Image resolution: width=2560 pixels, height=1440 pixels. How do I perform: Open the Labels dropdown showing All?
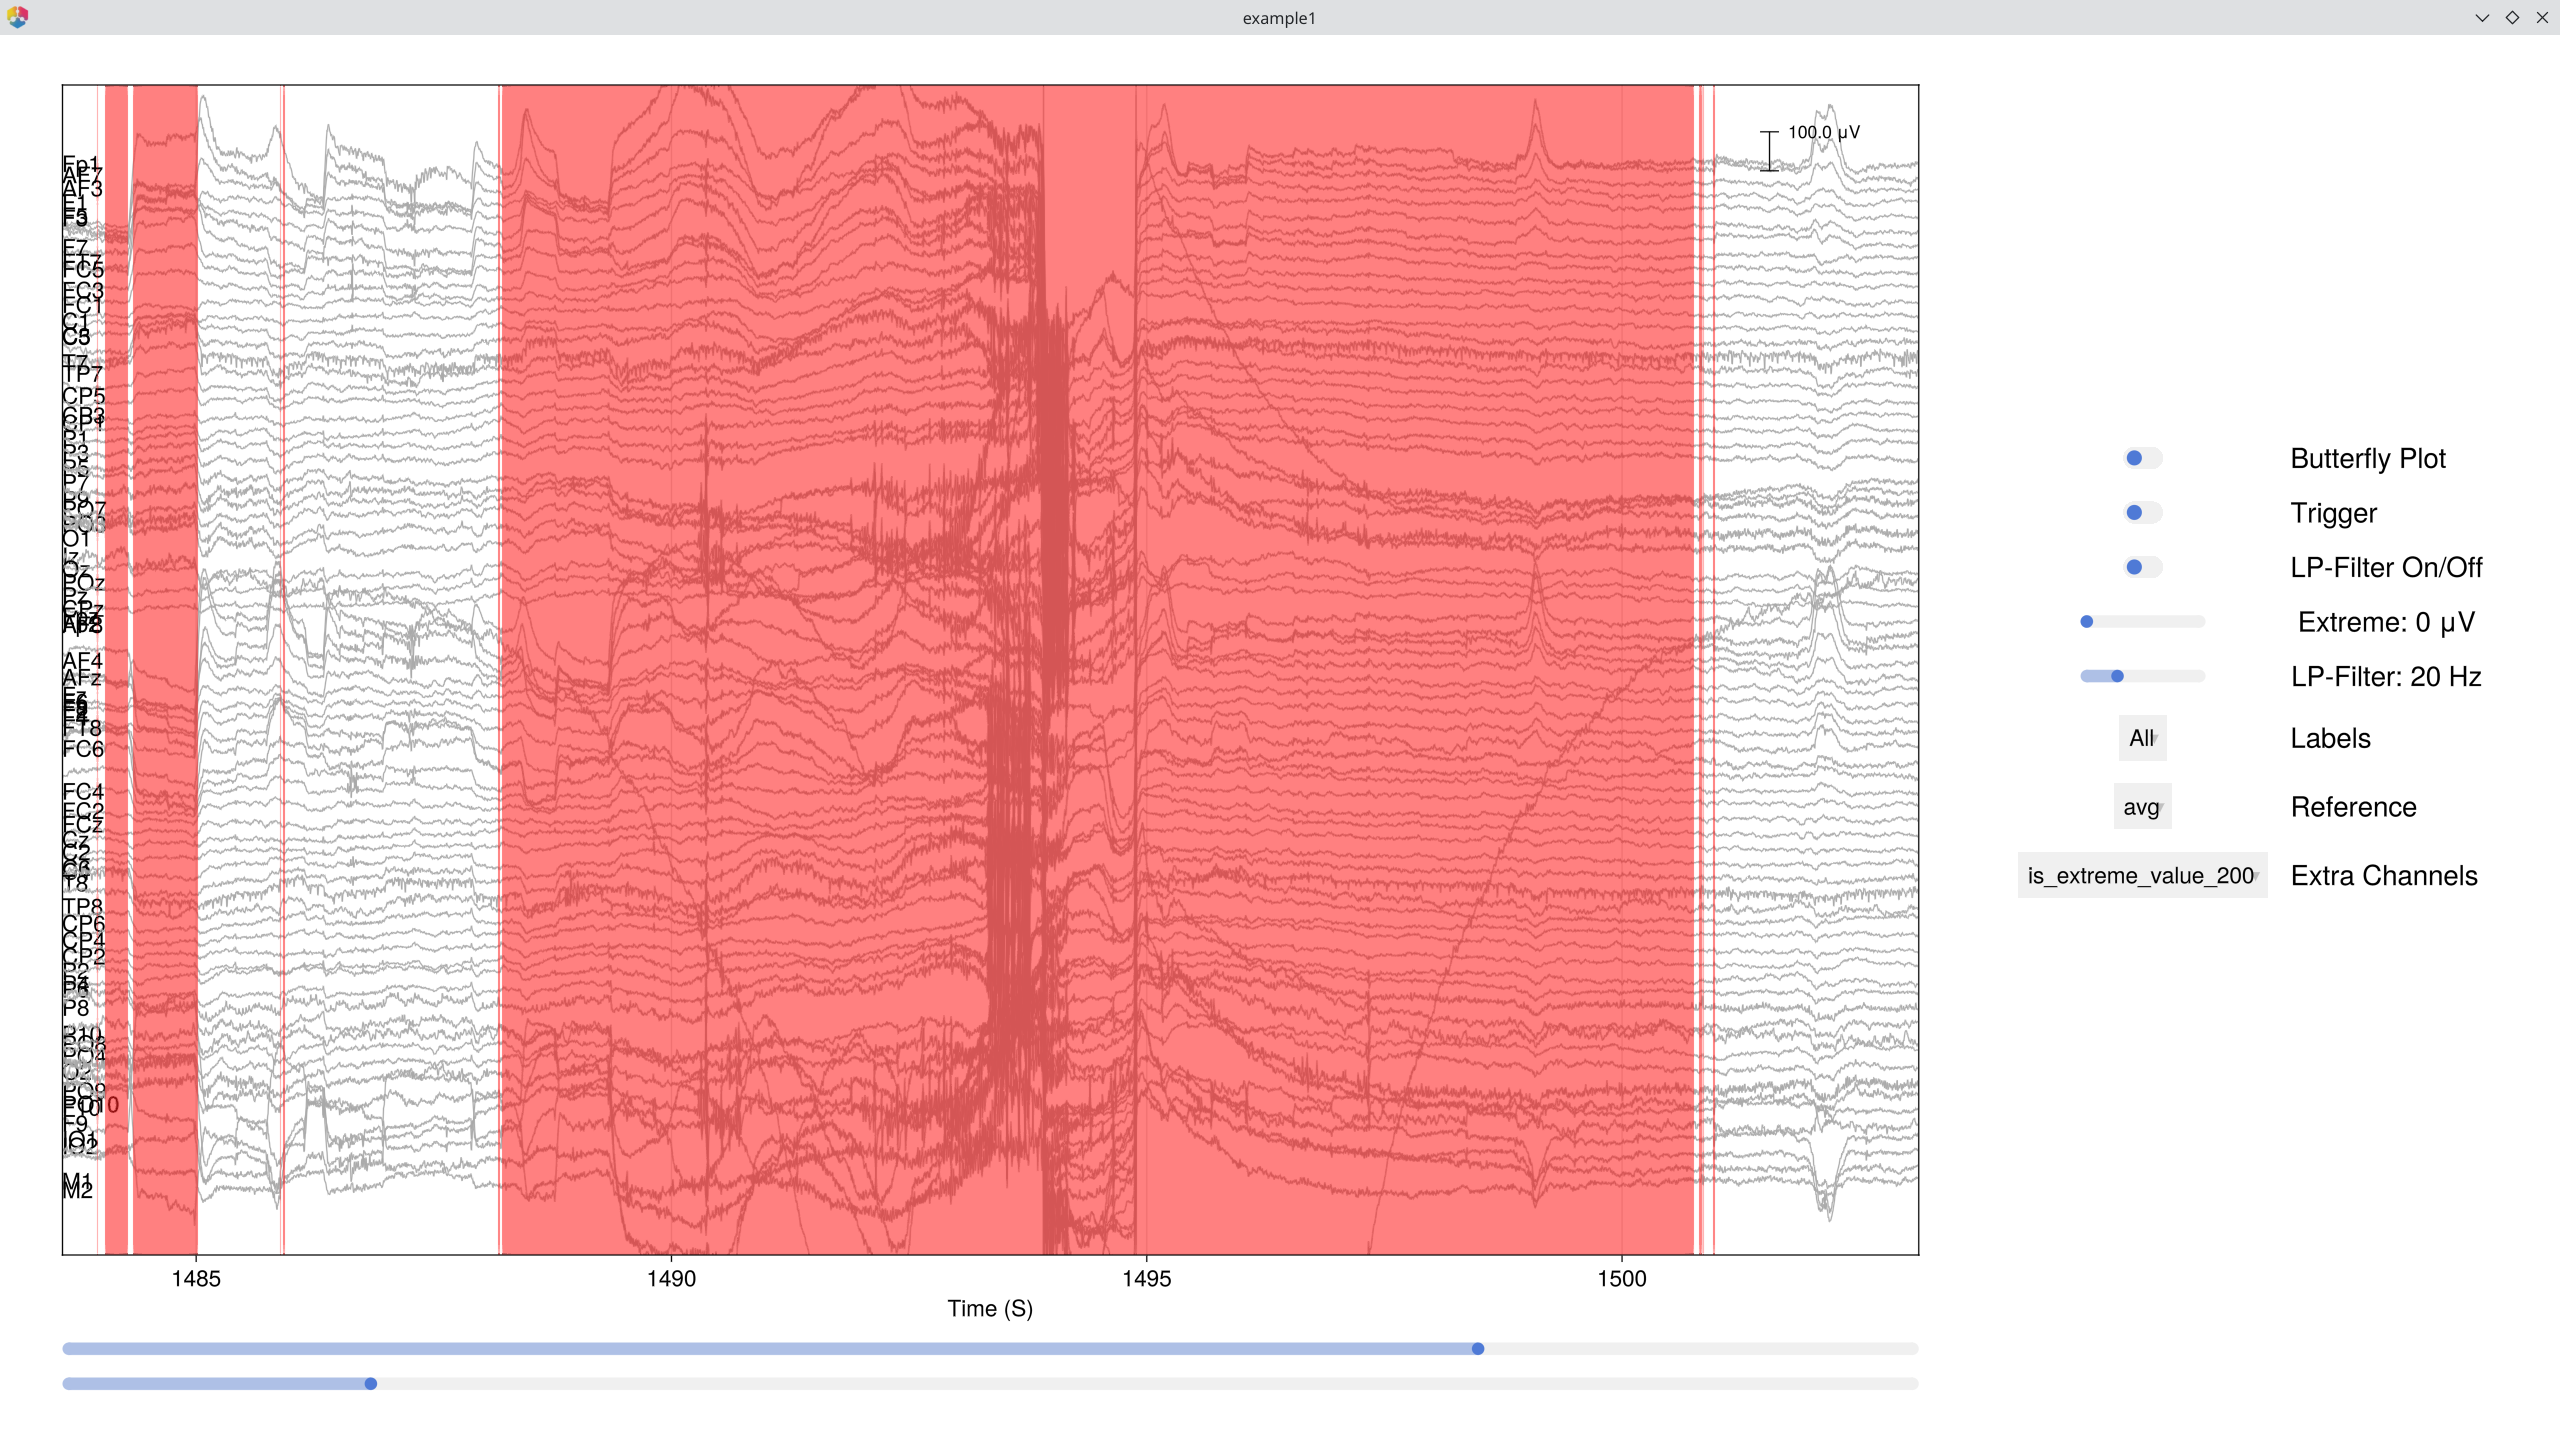pyautogui.click(x=2143, y=738)
